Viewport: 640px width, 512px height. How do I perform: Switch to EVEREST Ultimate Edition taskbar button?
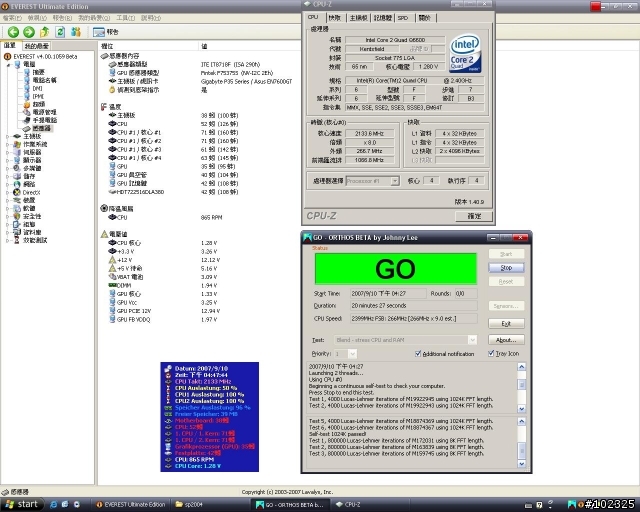(x=131, y=505)
